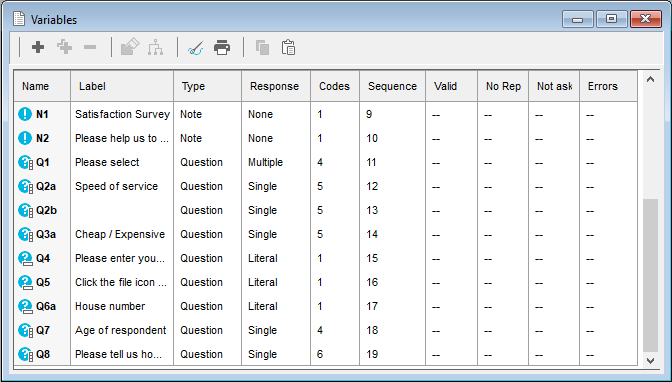Click the literal question icon beside Q4
The width and height of the screenshot is (672, 382).
pos(26,259)
